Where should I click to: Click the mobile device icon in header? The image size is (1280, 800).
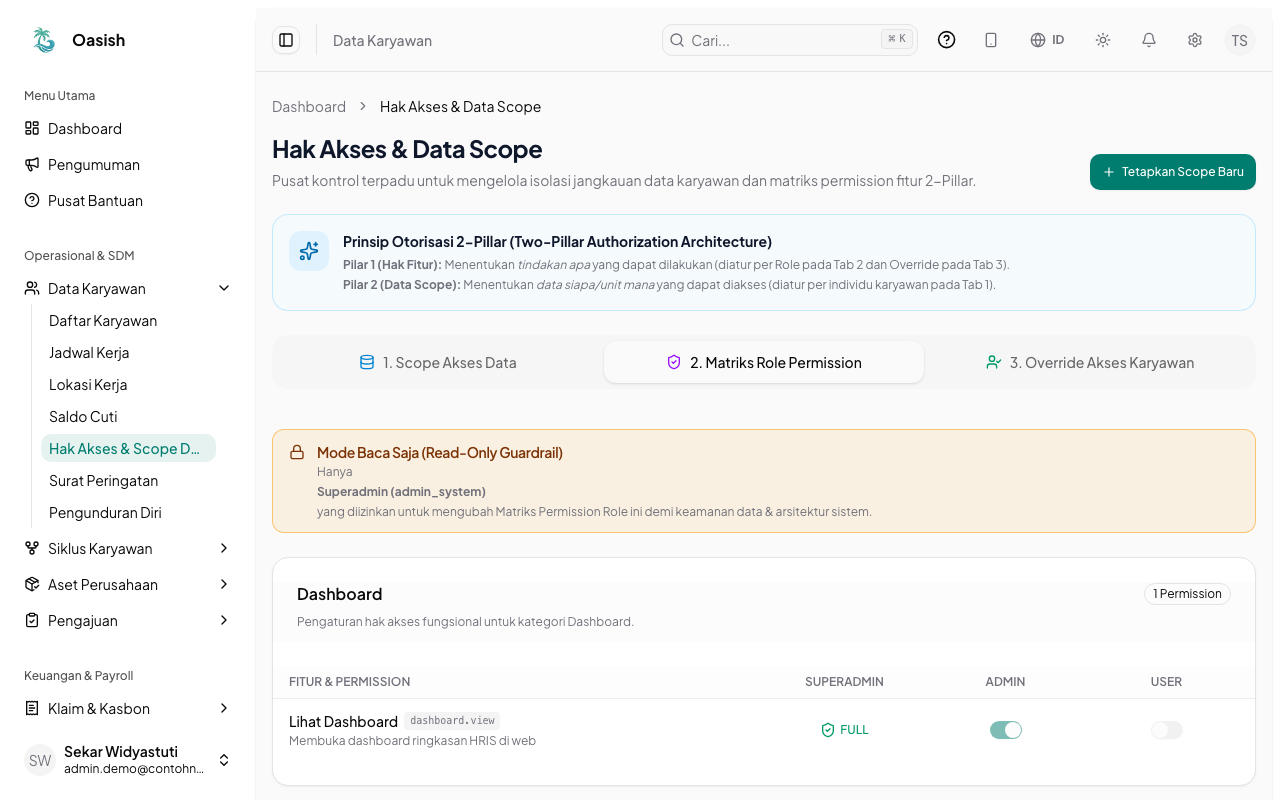(x=991, y=40)
